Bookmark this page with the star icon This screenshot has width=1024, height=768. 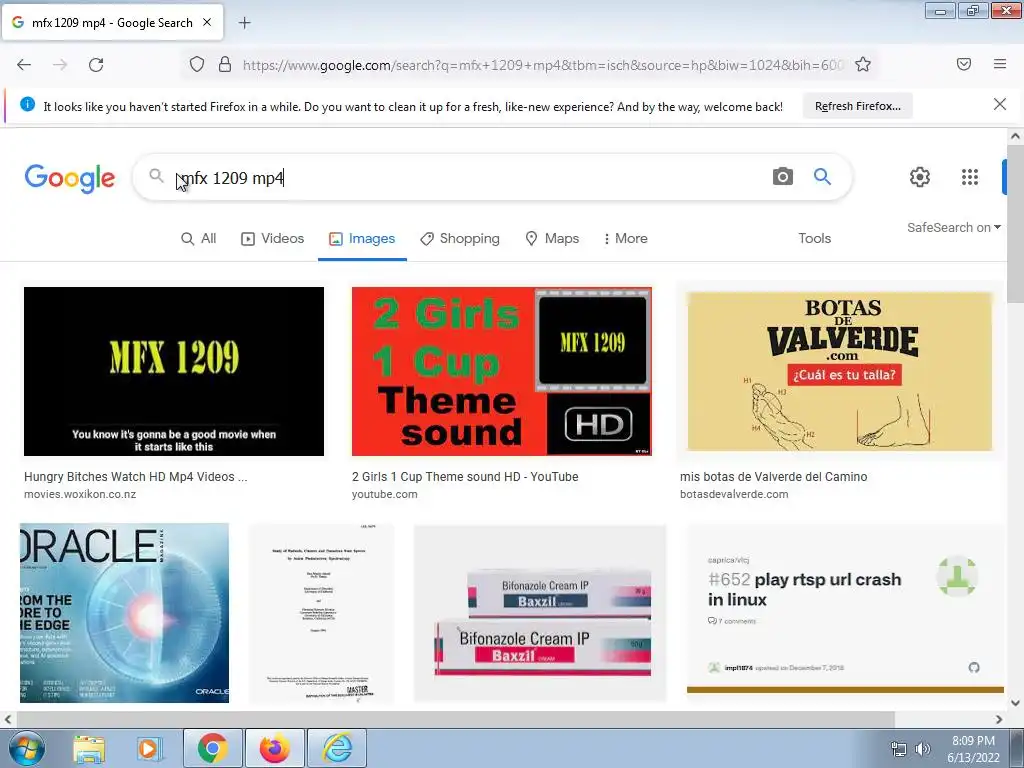[863, 64]
